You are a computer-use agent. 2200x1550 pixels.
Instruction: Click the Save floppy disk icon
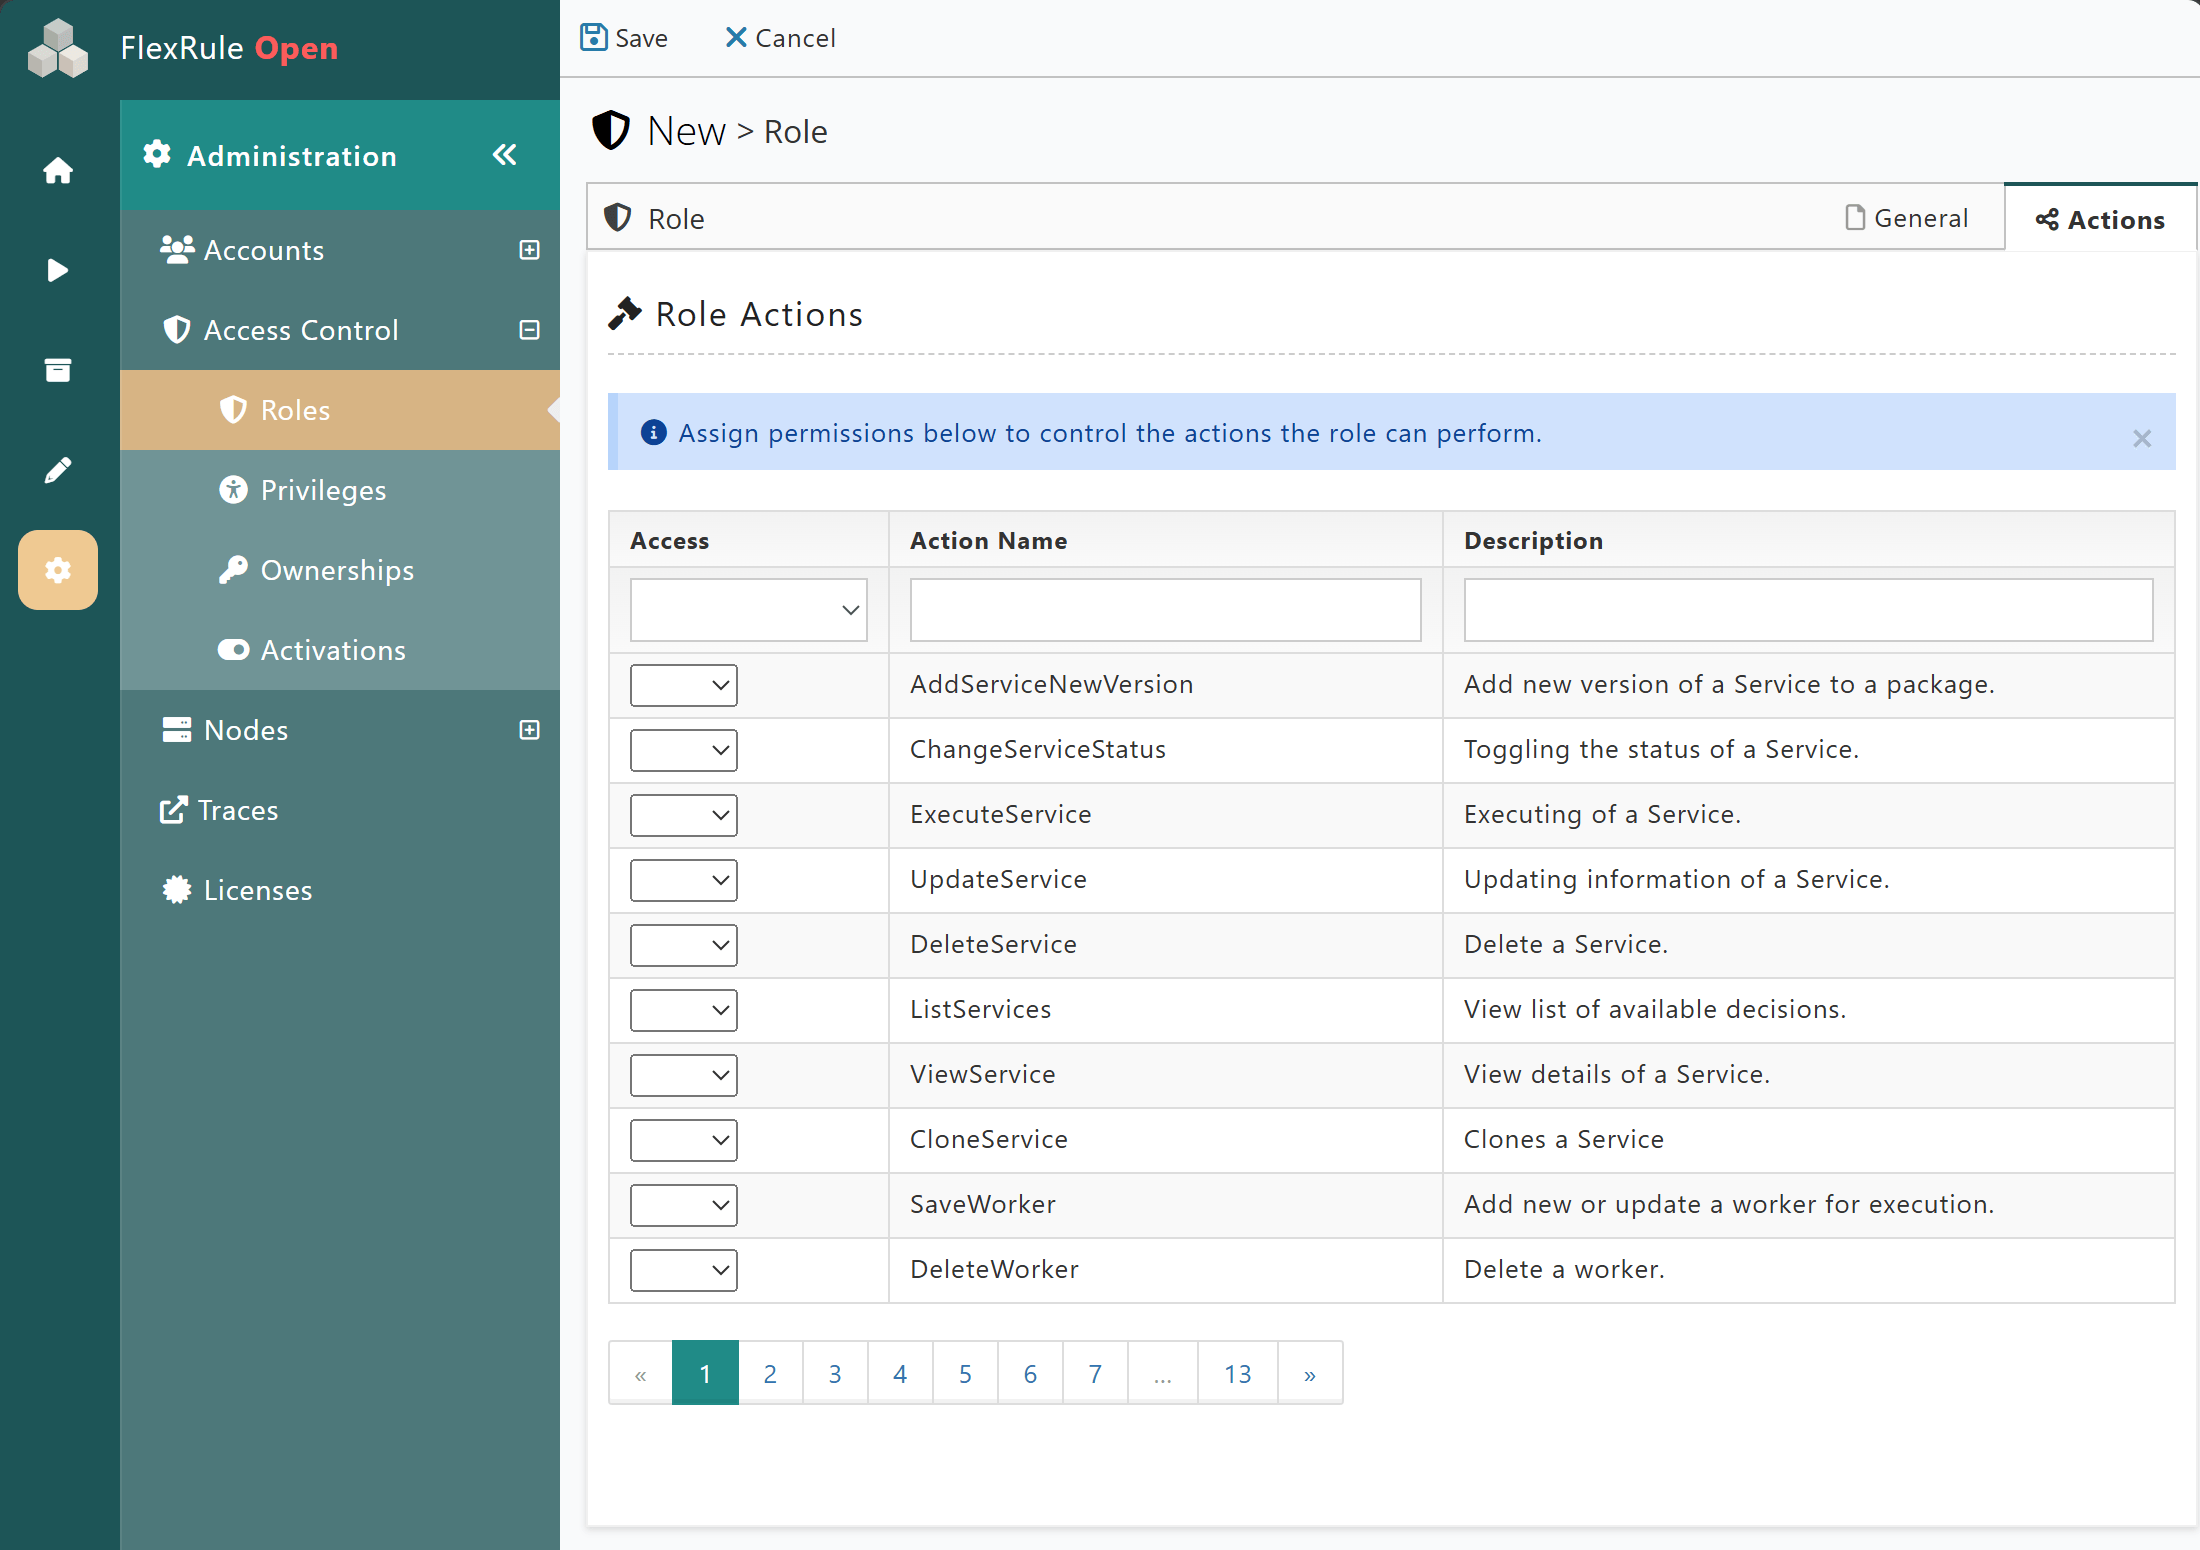tap(594, 37)
